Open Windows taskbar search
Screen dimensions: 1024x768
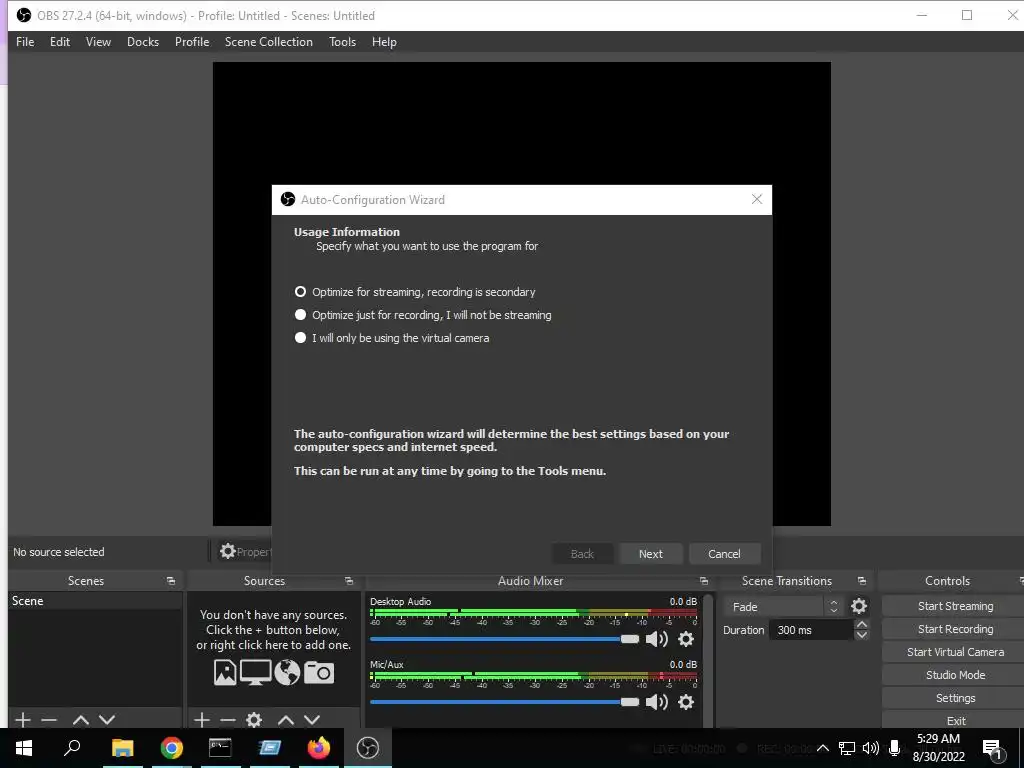[72, 748]
